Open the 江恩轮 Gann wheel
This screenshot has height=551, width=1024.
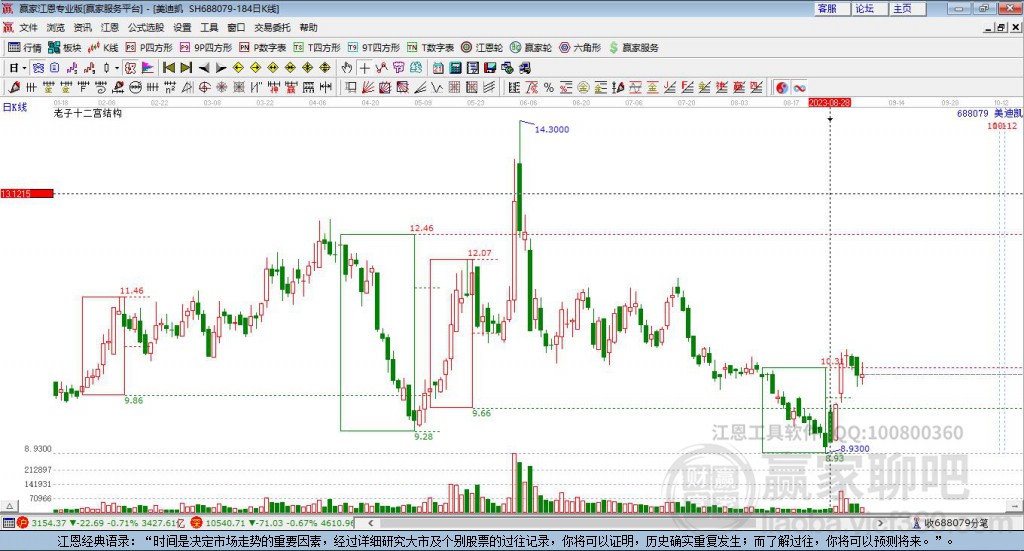pos(482,48)
